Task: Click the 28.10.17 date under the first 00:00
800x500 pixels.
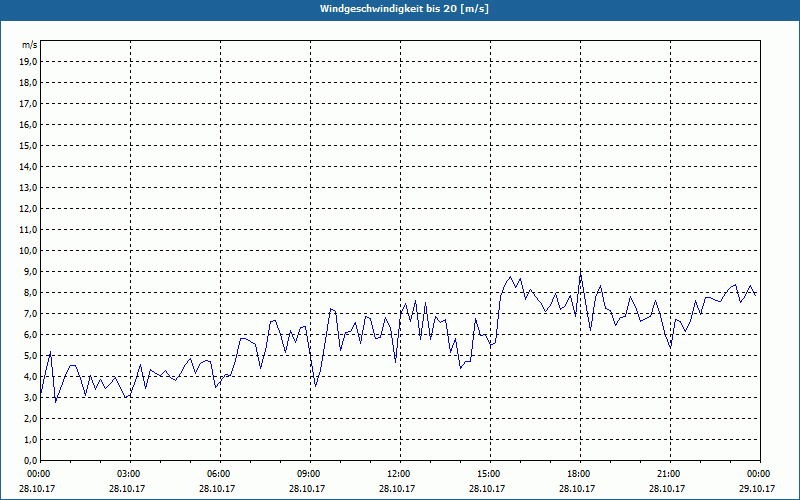Action: [x=37, y=488]
